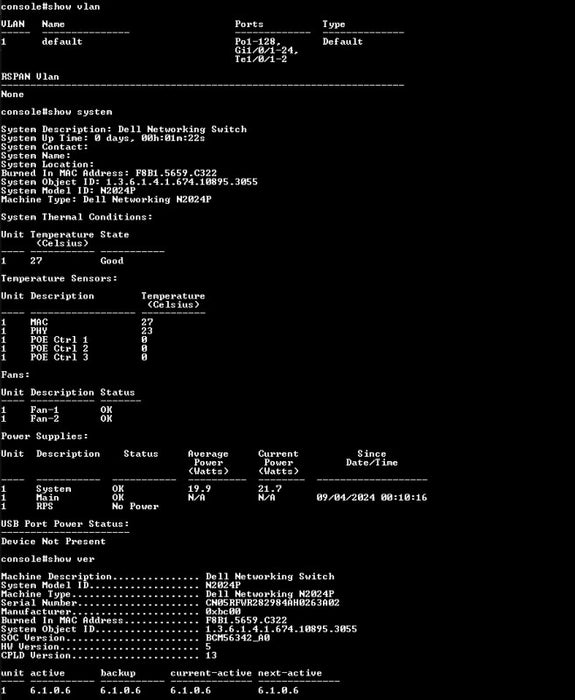The width and height of the screenshot is (575, 700).
Task: Click the System Object ID value in show system
Action: [x=182, y=182]
